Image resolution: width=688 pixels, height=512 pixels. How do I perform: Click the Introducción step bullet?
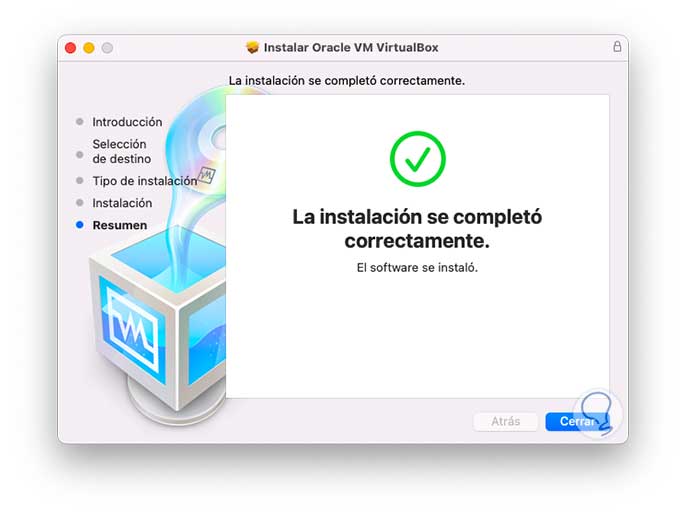tap(80, 122)
